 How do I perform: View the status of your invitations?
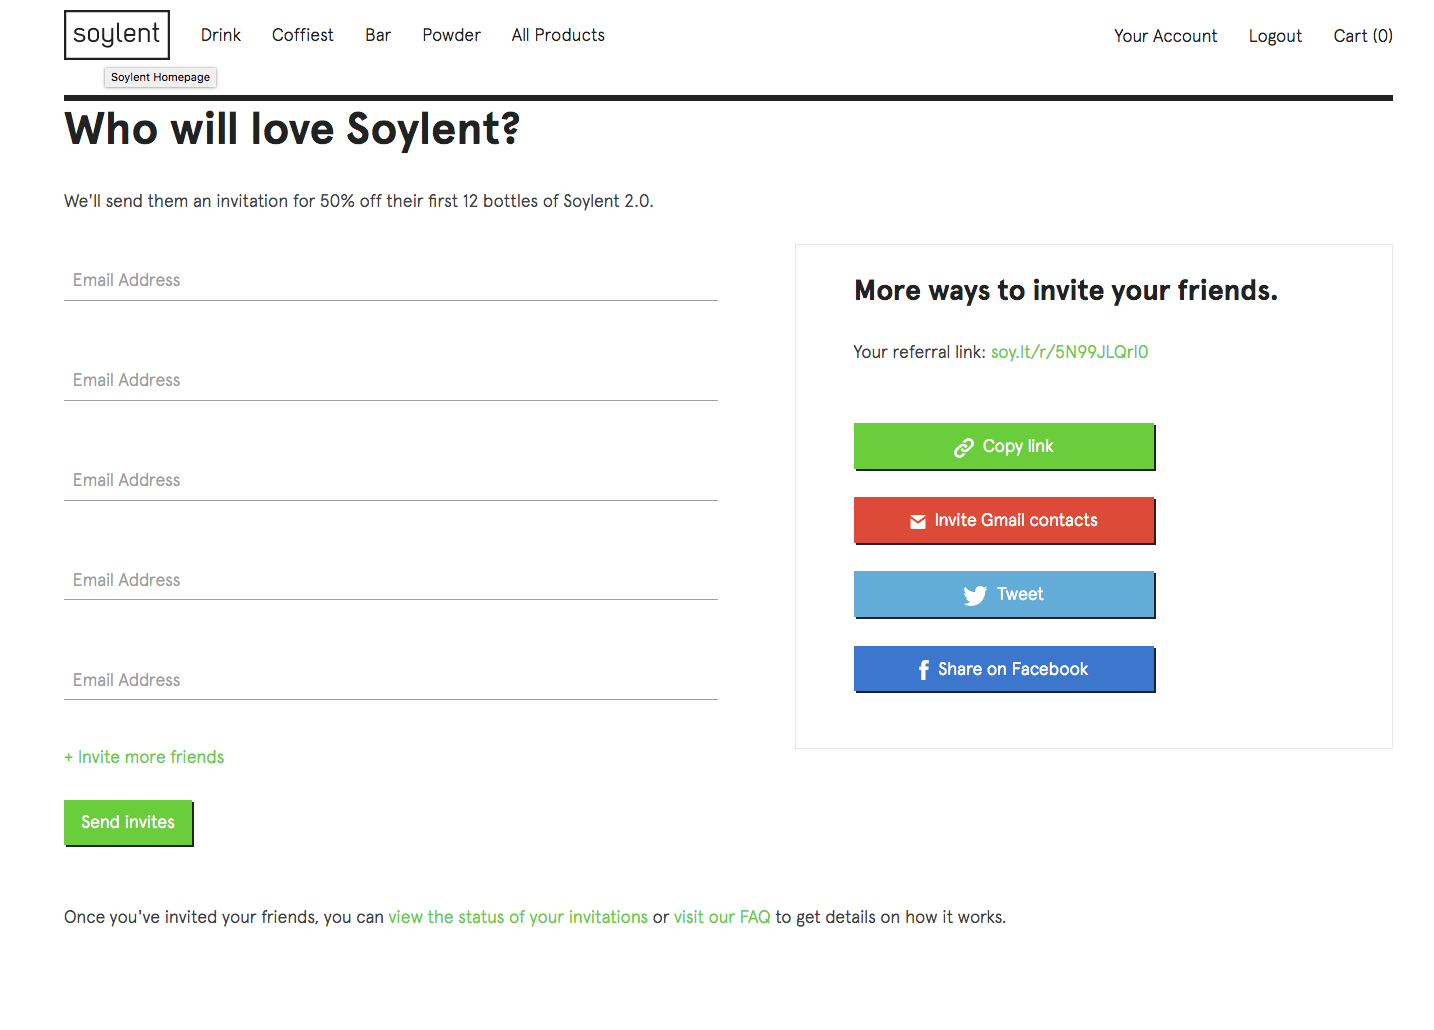[x=518, y=917]
